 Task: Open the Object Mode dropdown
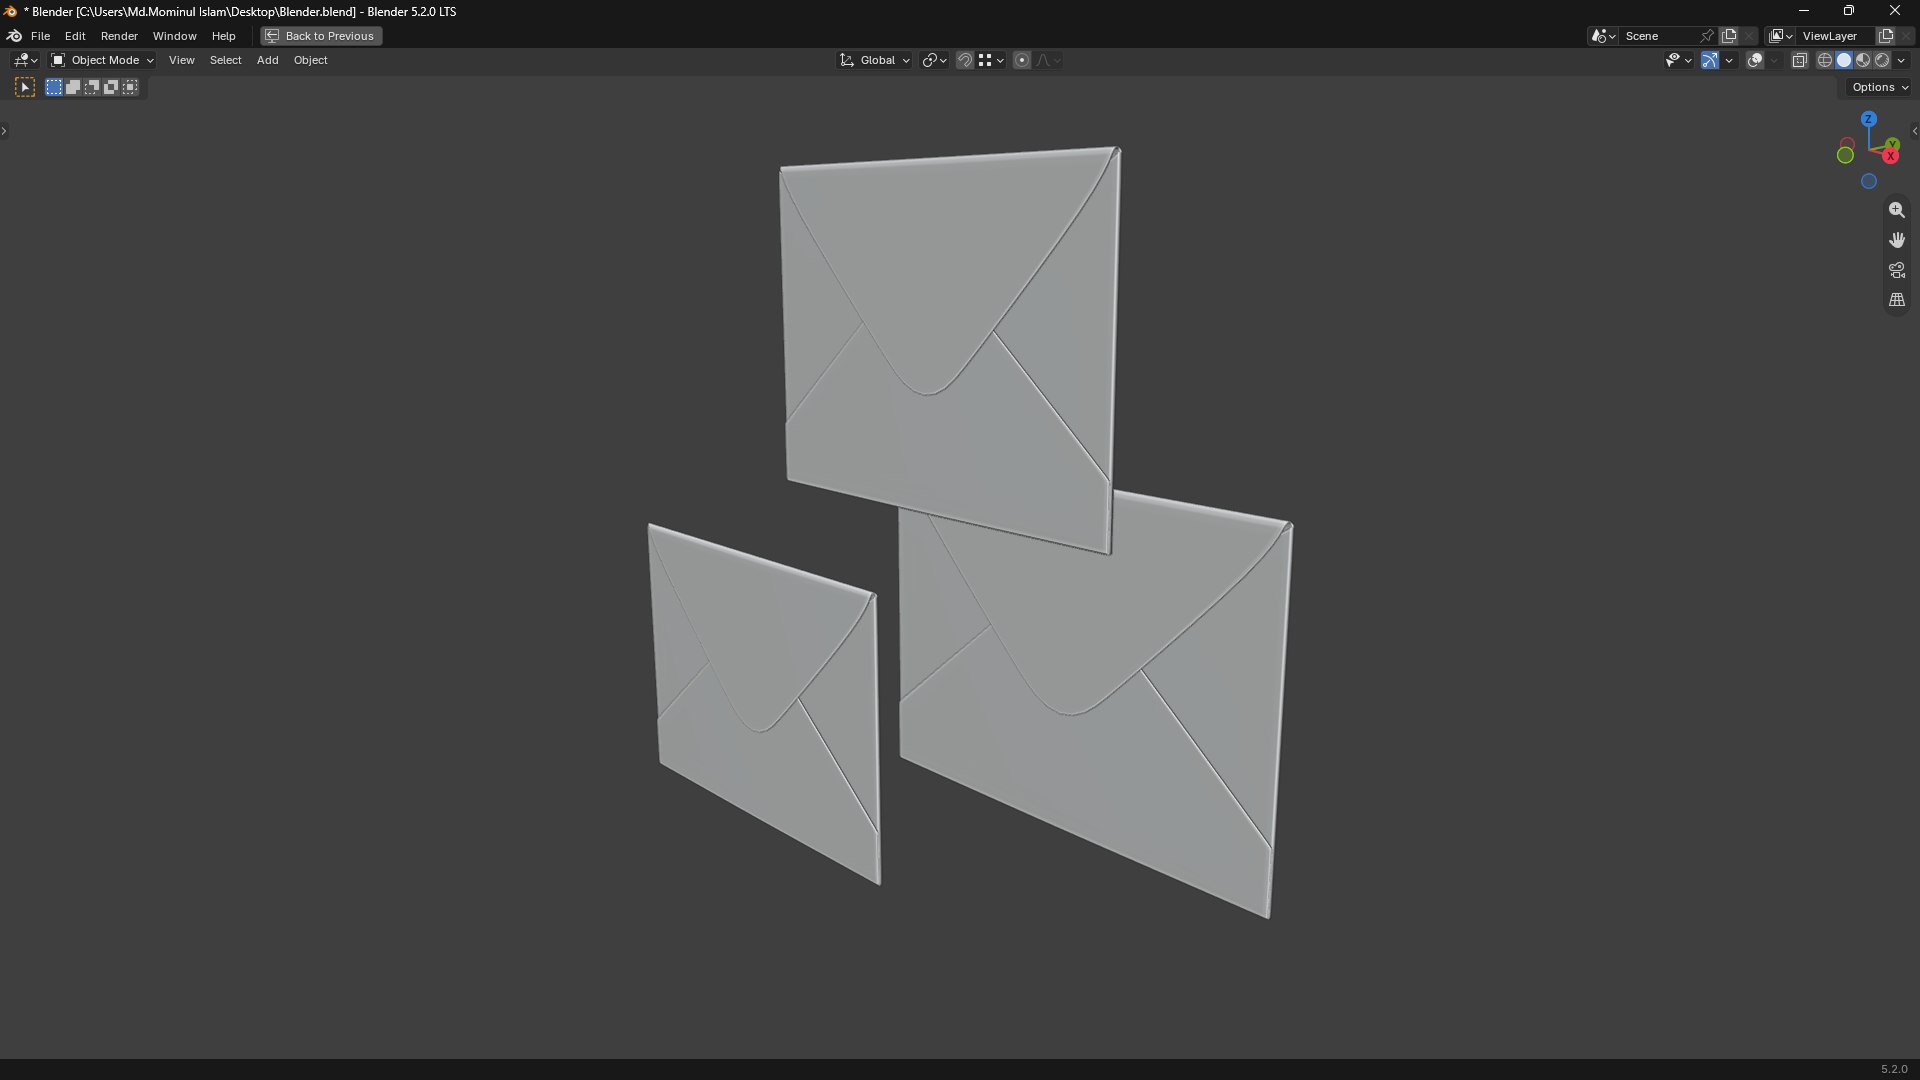pos(103,60)
